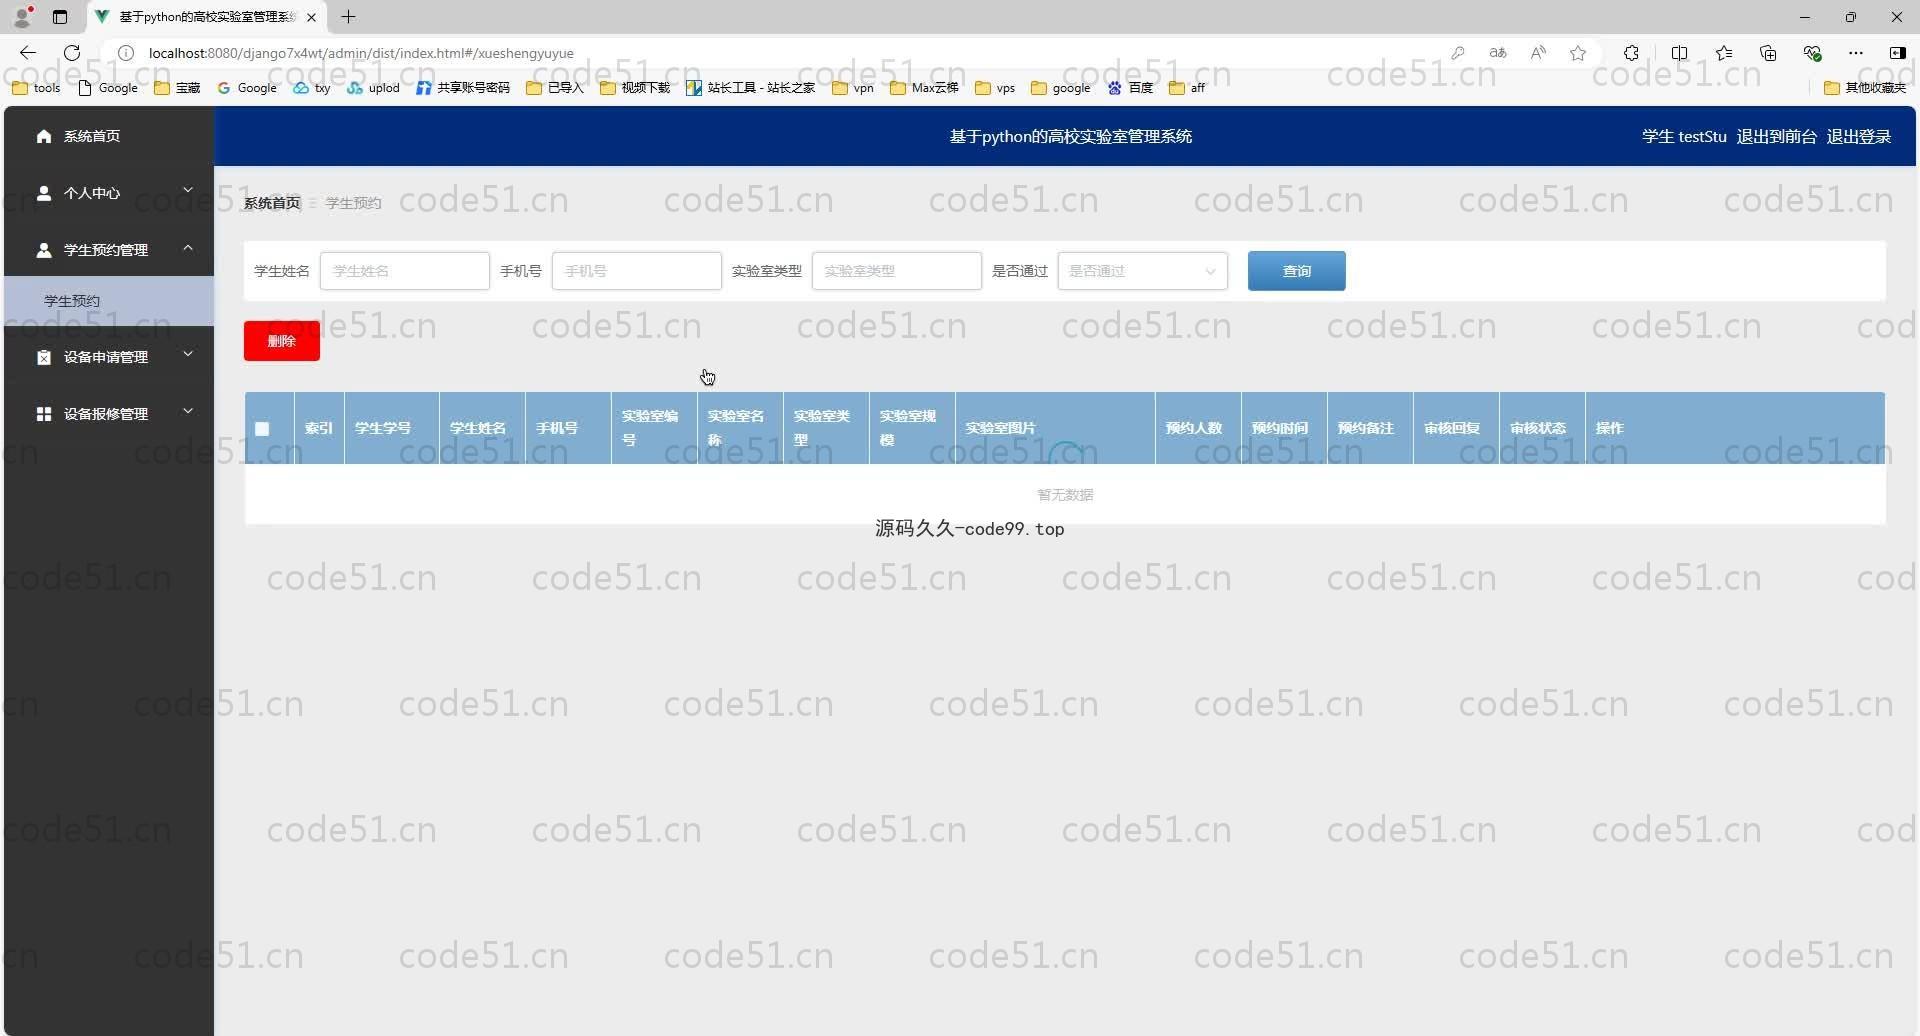Open the 是否通过 dropdown
This screenshot has height=1036, width=1920.
tap(1142, 271)
